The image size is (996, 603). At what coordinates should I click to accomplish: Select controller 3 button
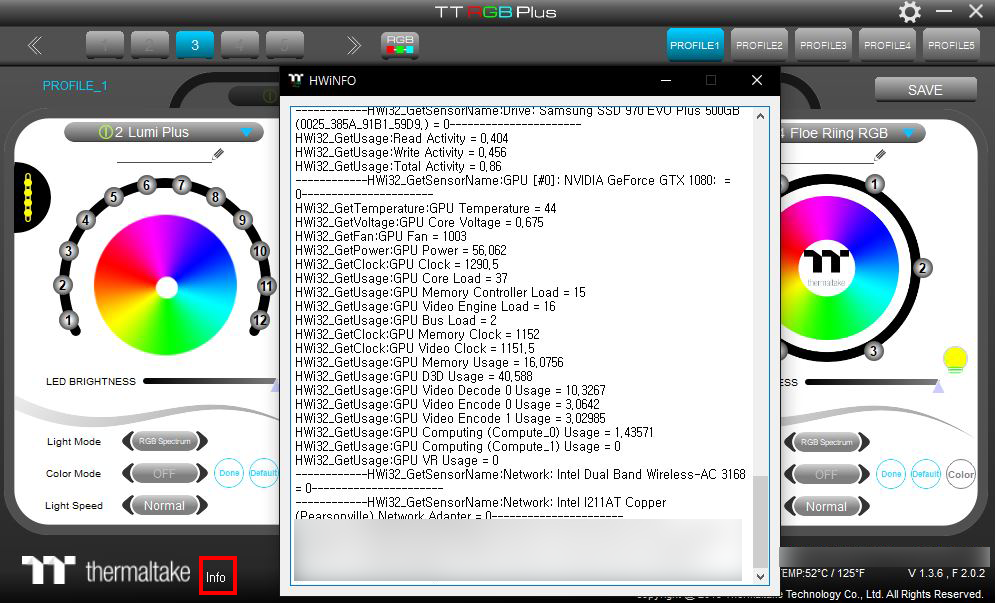tap(195, 45)
